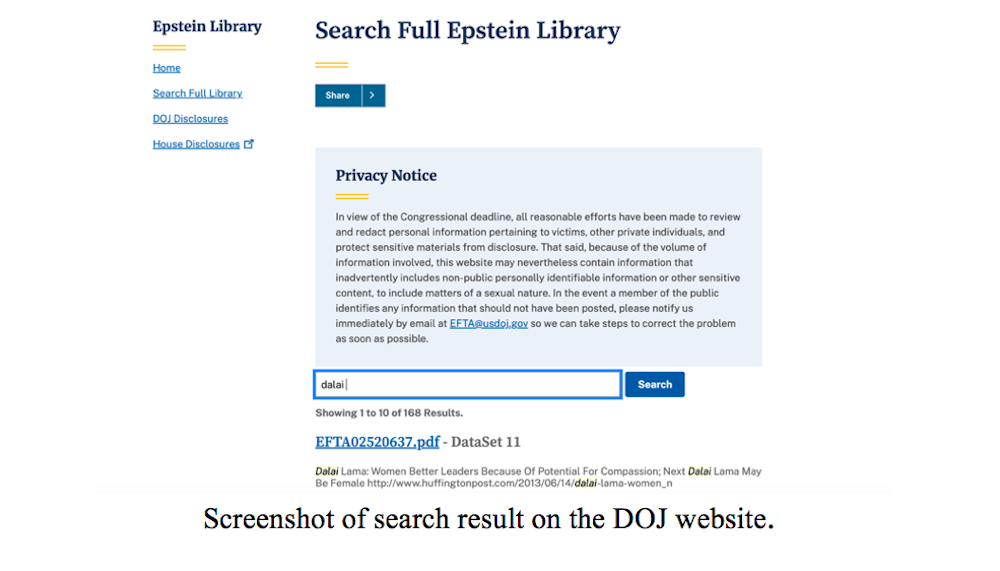The width and height of the screenshot is (1000, 571).
Task: Click the 'Showing 1 to 10 of 168 Results' text
Action: pos(389,413)
